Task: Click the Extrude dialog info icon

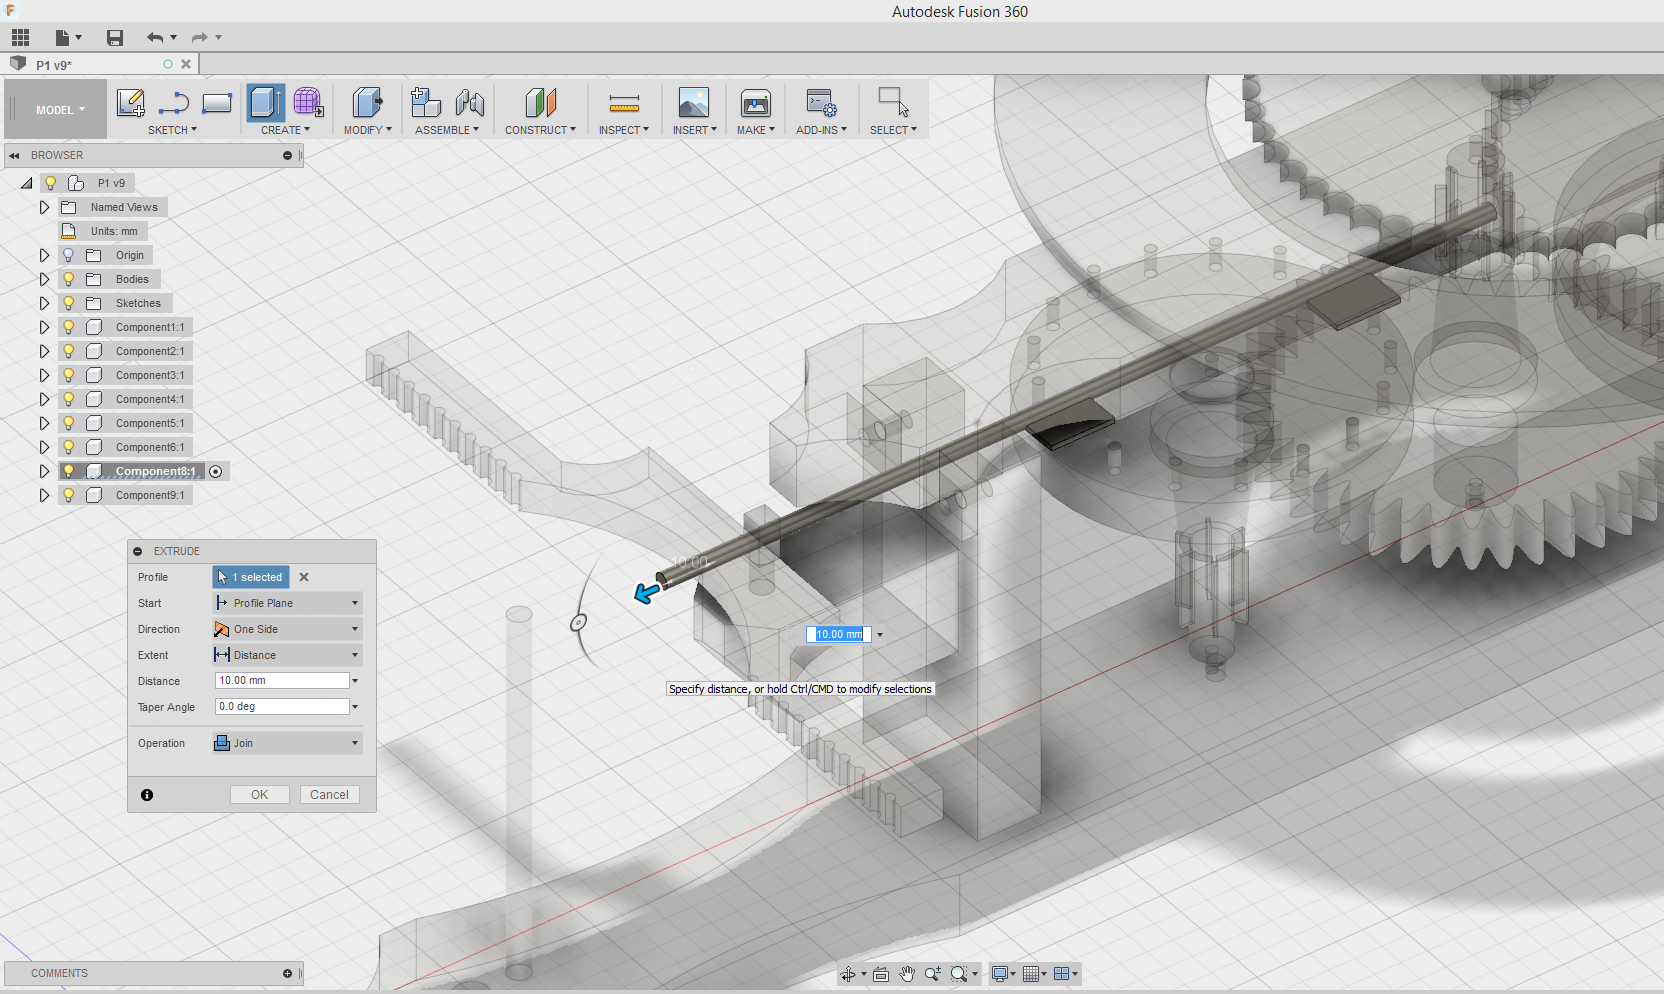Action: point(147,795)
